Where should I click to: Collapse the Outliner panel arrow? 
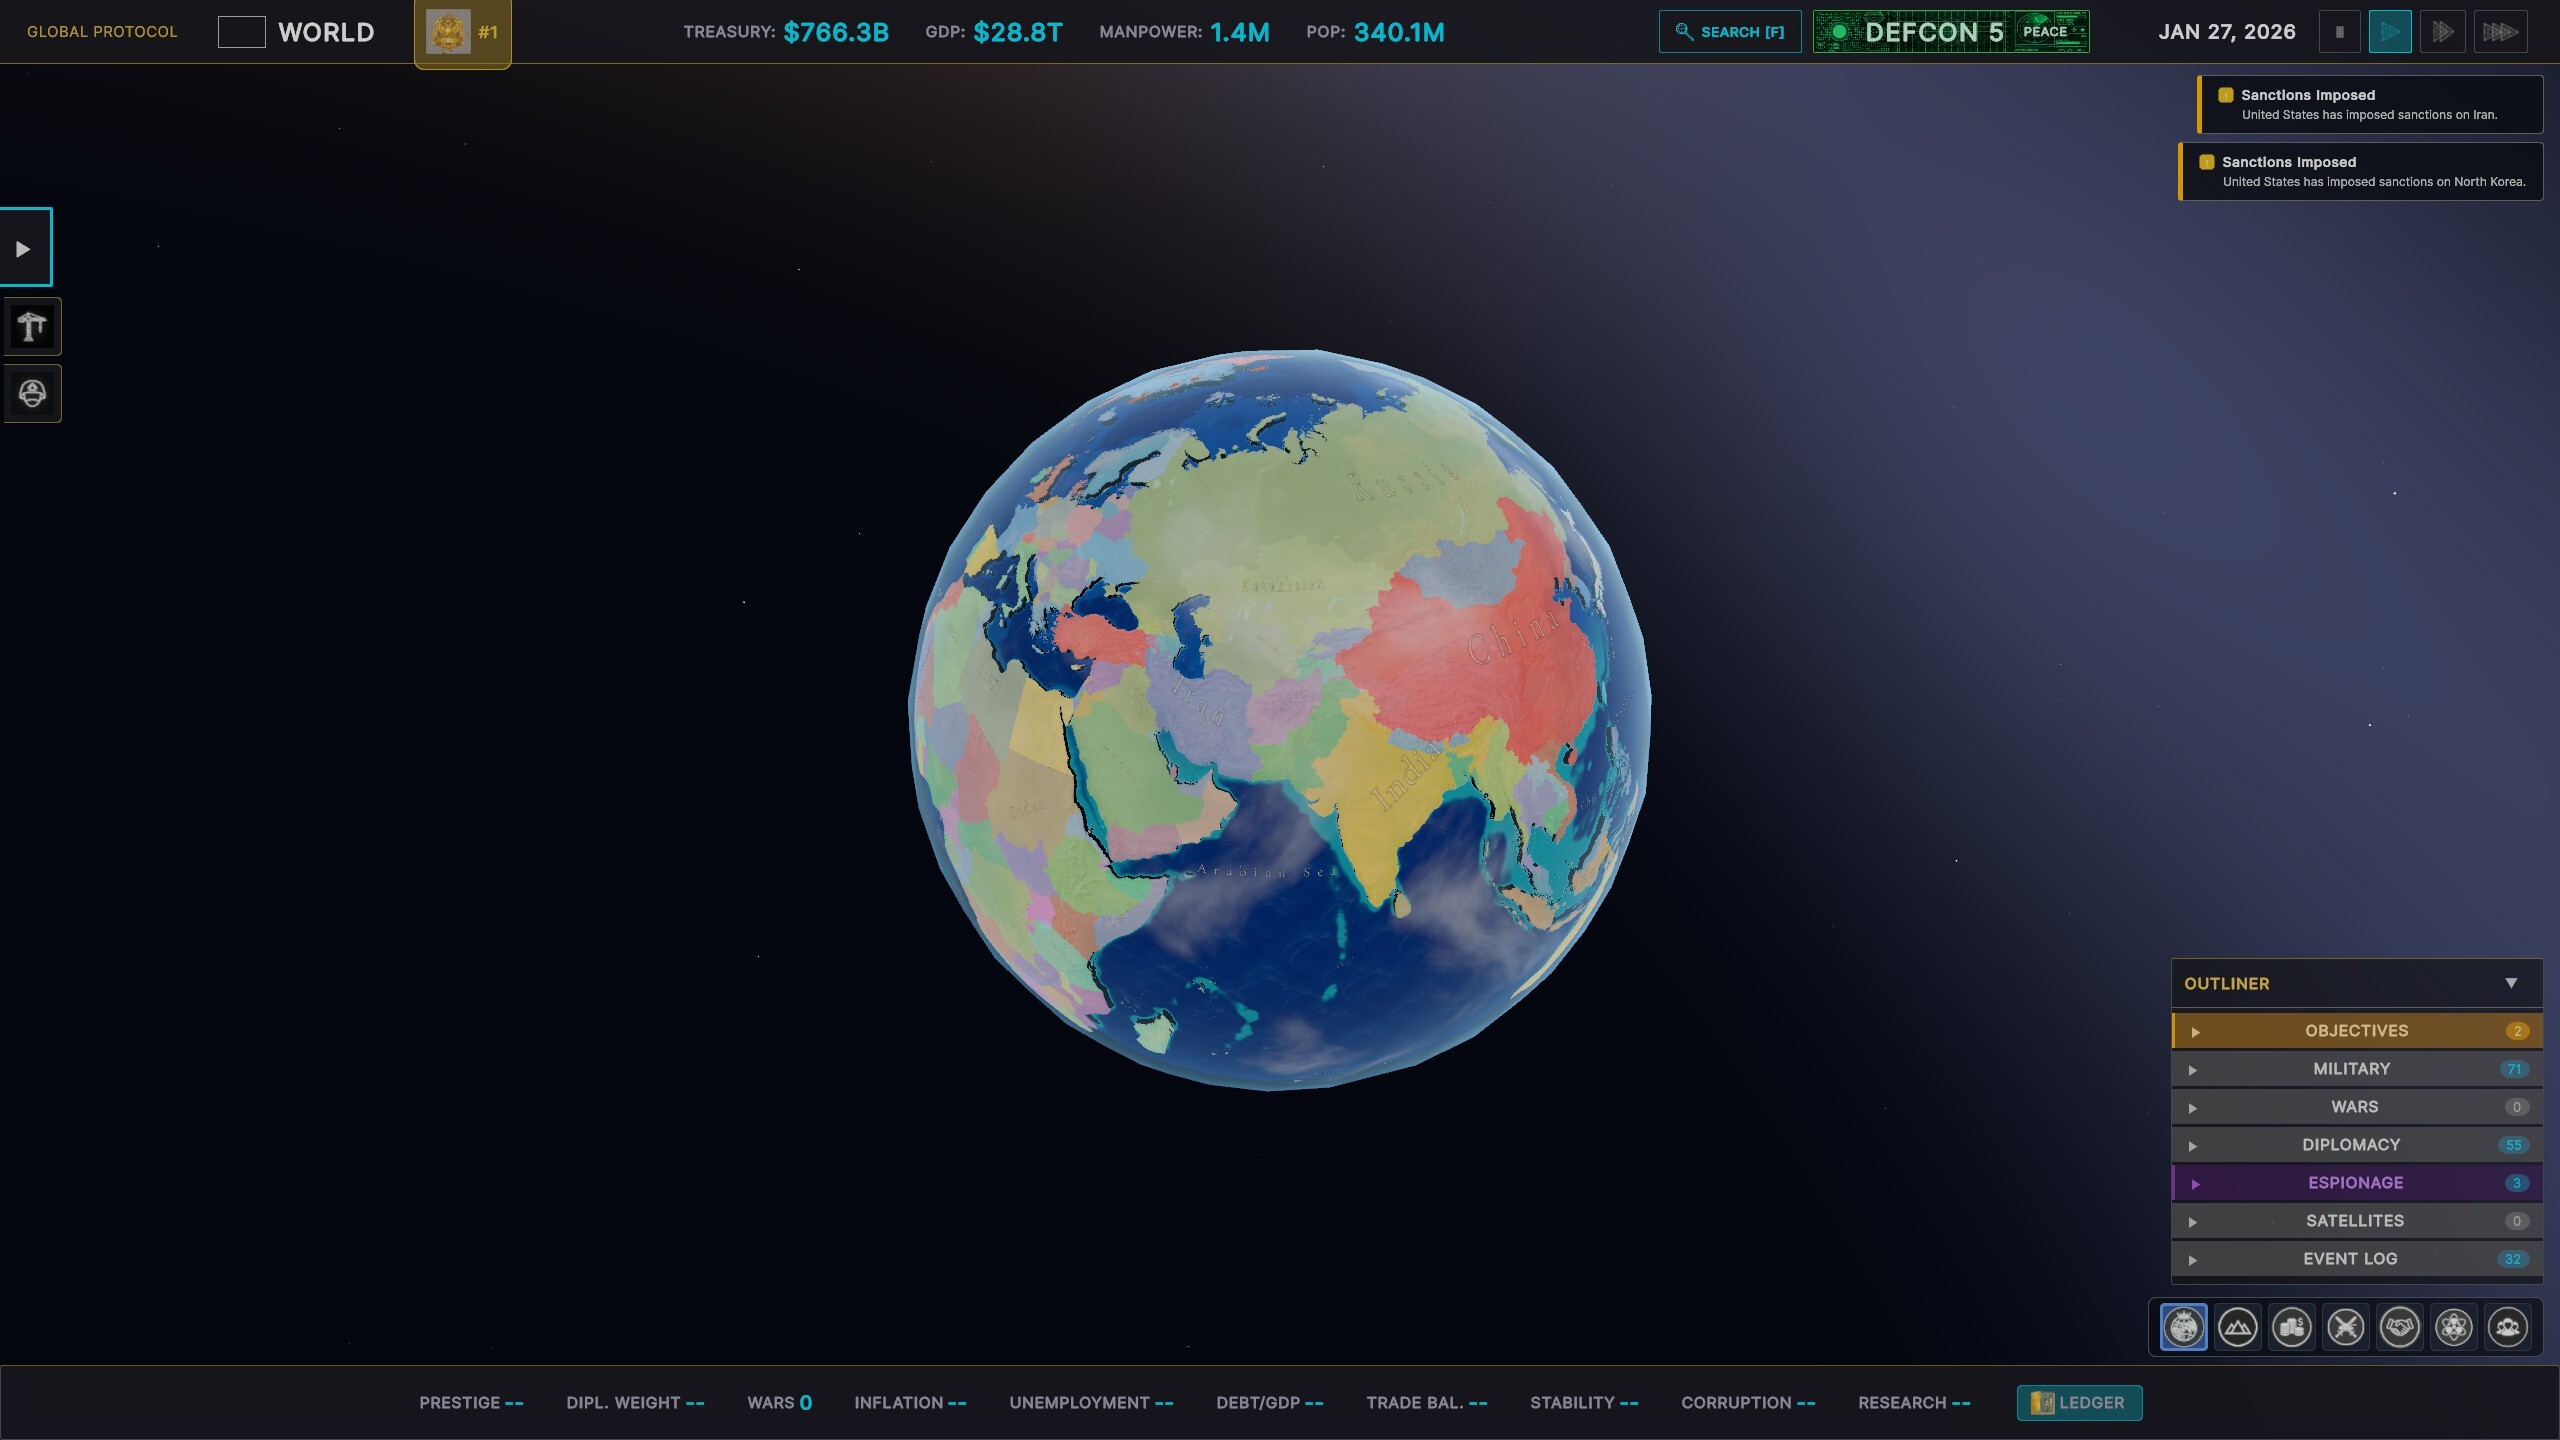(2511, 983)
